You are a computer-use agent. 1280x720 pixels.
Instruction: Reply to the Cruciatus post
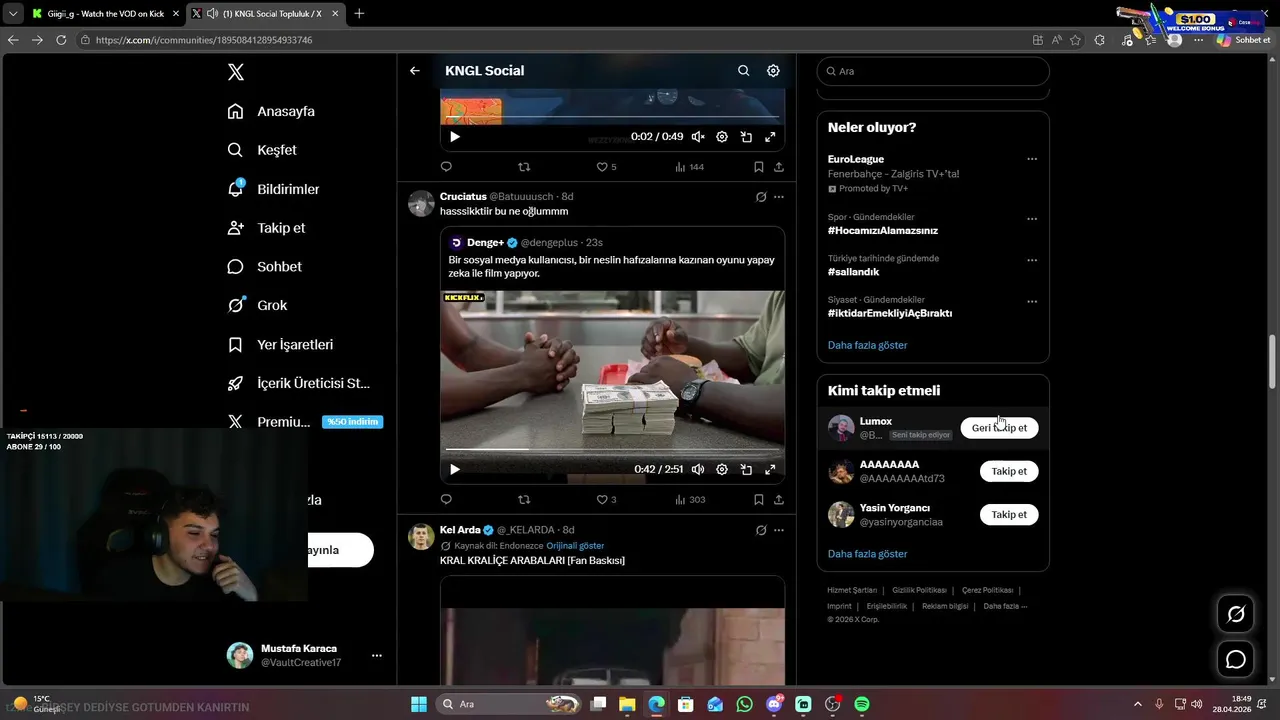coord(446,499)
